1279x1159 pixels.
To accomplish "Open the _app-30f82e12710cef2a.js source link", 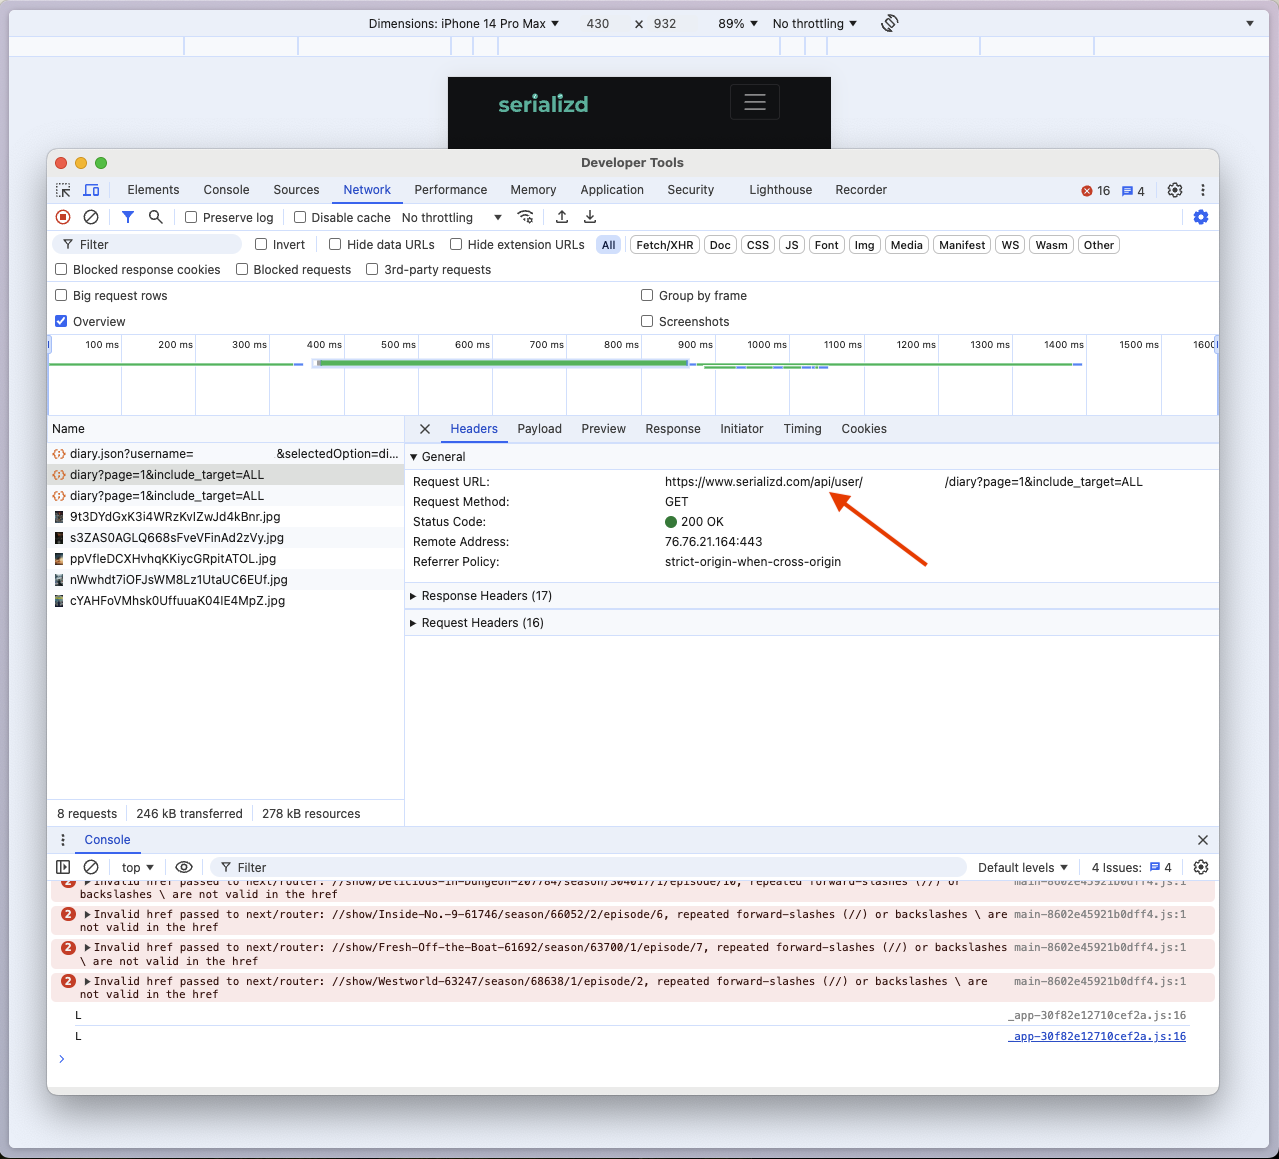I will tap(1097, 1036).
